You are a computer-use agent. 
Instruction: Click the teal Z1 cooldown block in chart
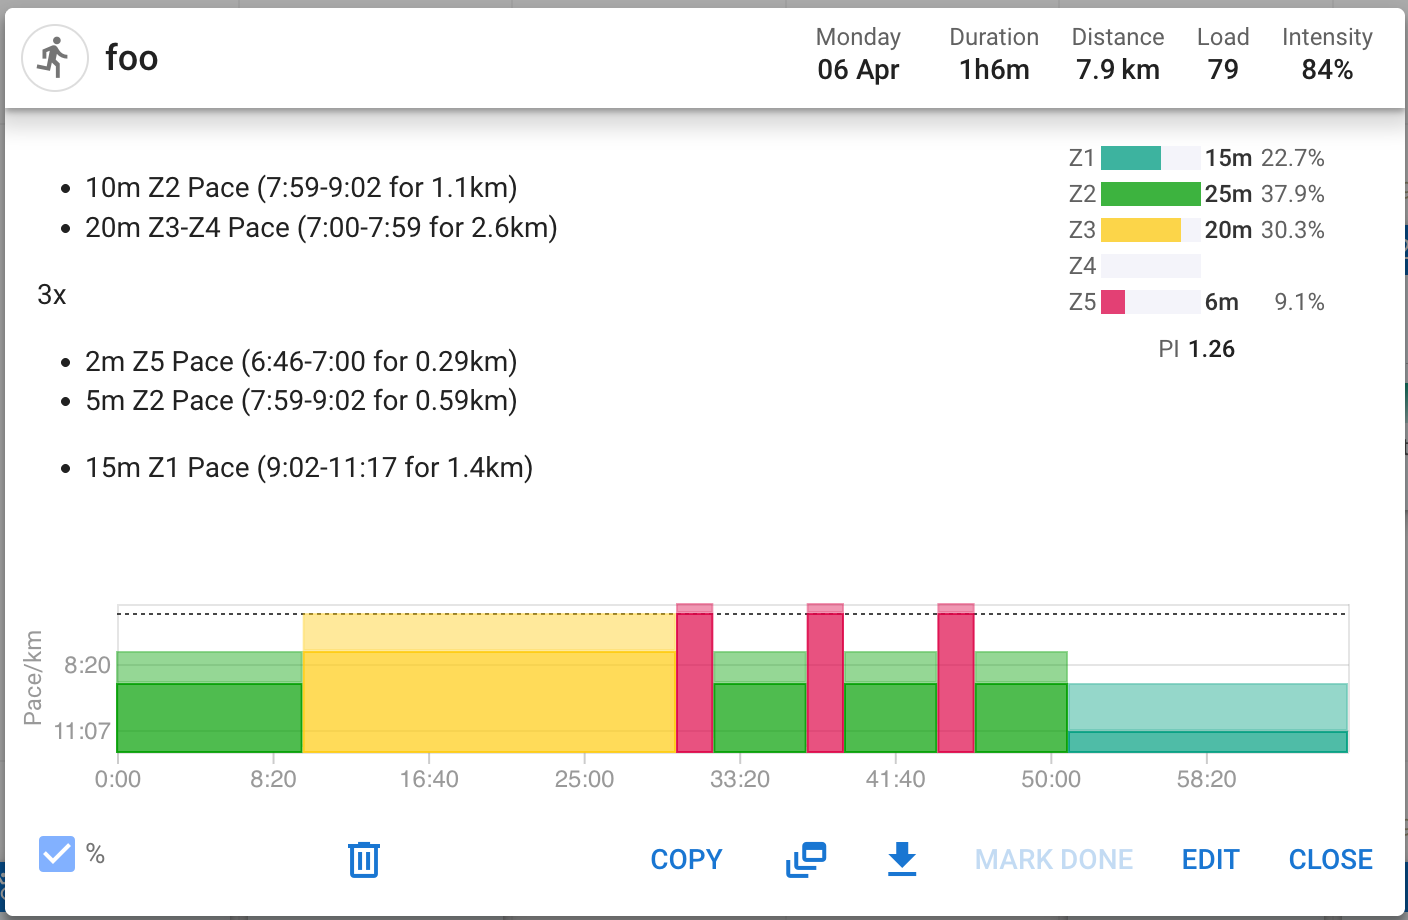tap(1207, 720)
